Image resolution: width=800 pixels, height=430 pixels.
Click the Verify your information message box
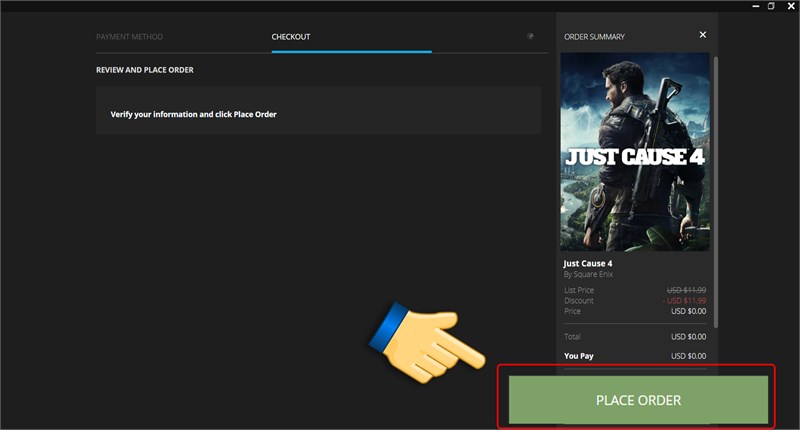tap(318, 111)
